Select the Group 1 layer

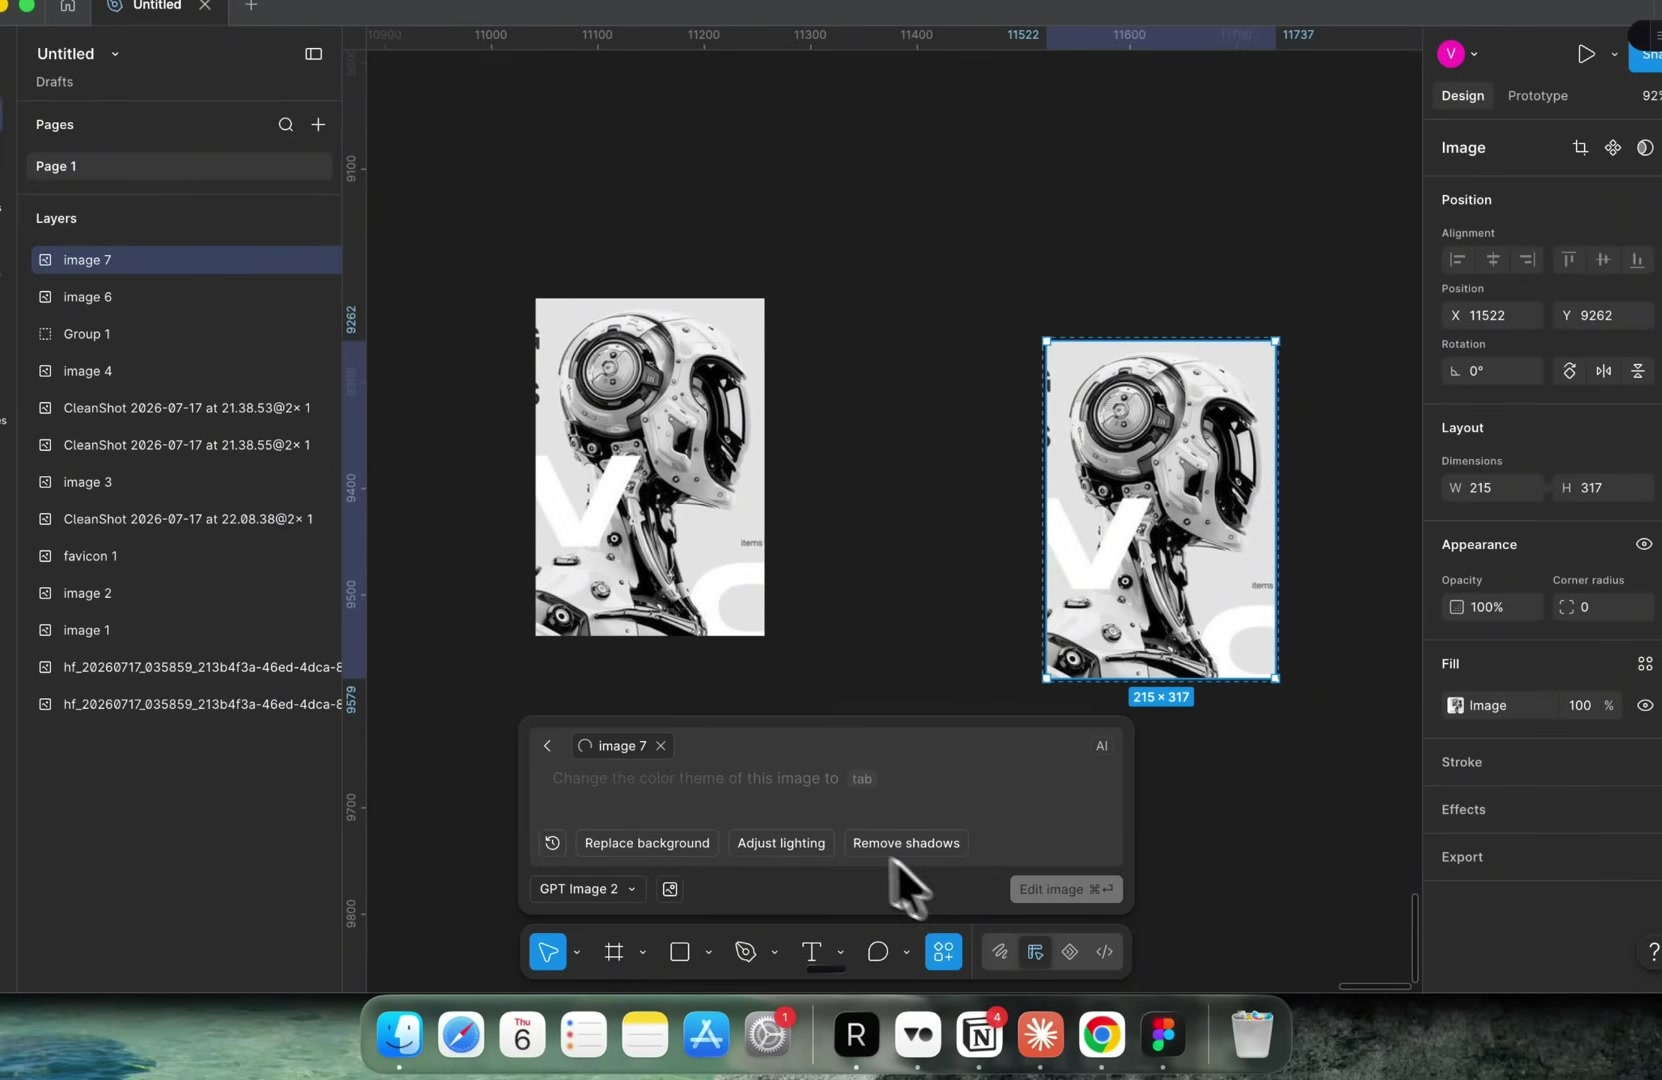tap(187, 334)
